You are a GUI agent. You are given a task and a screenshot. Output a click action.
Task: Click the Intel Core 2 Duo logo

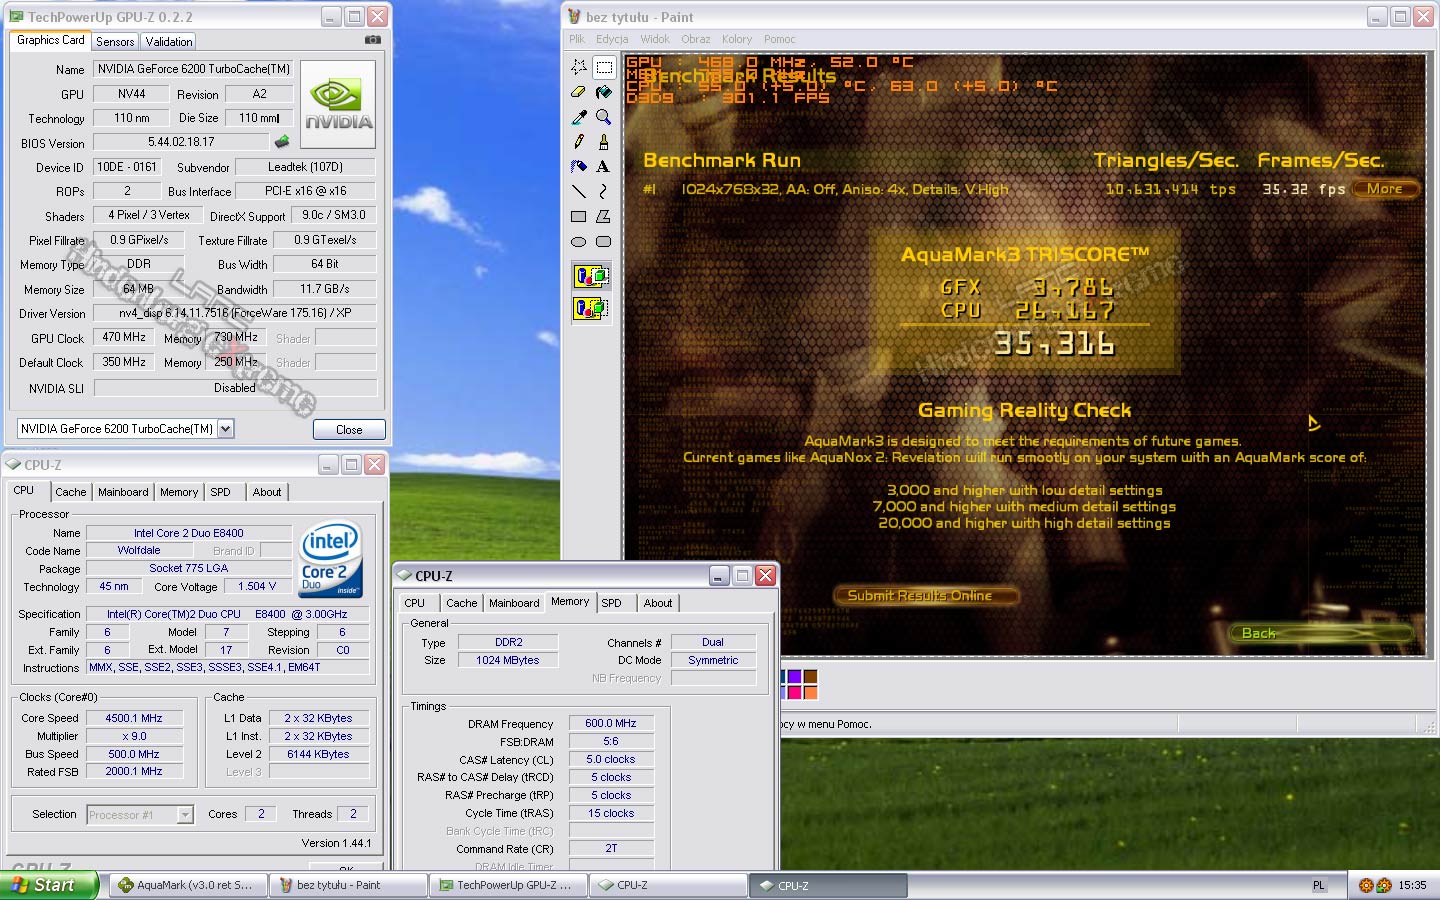(331, 559)
